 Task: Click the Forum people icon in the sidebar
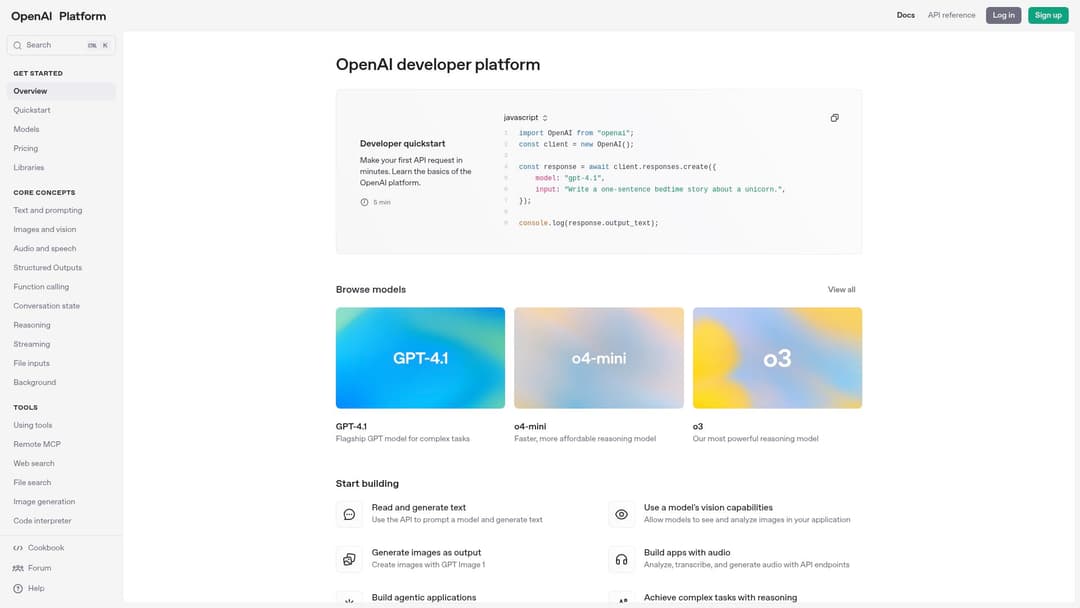coord(18,568)
